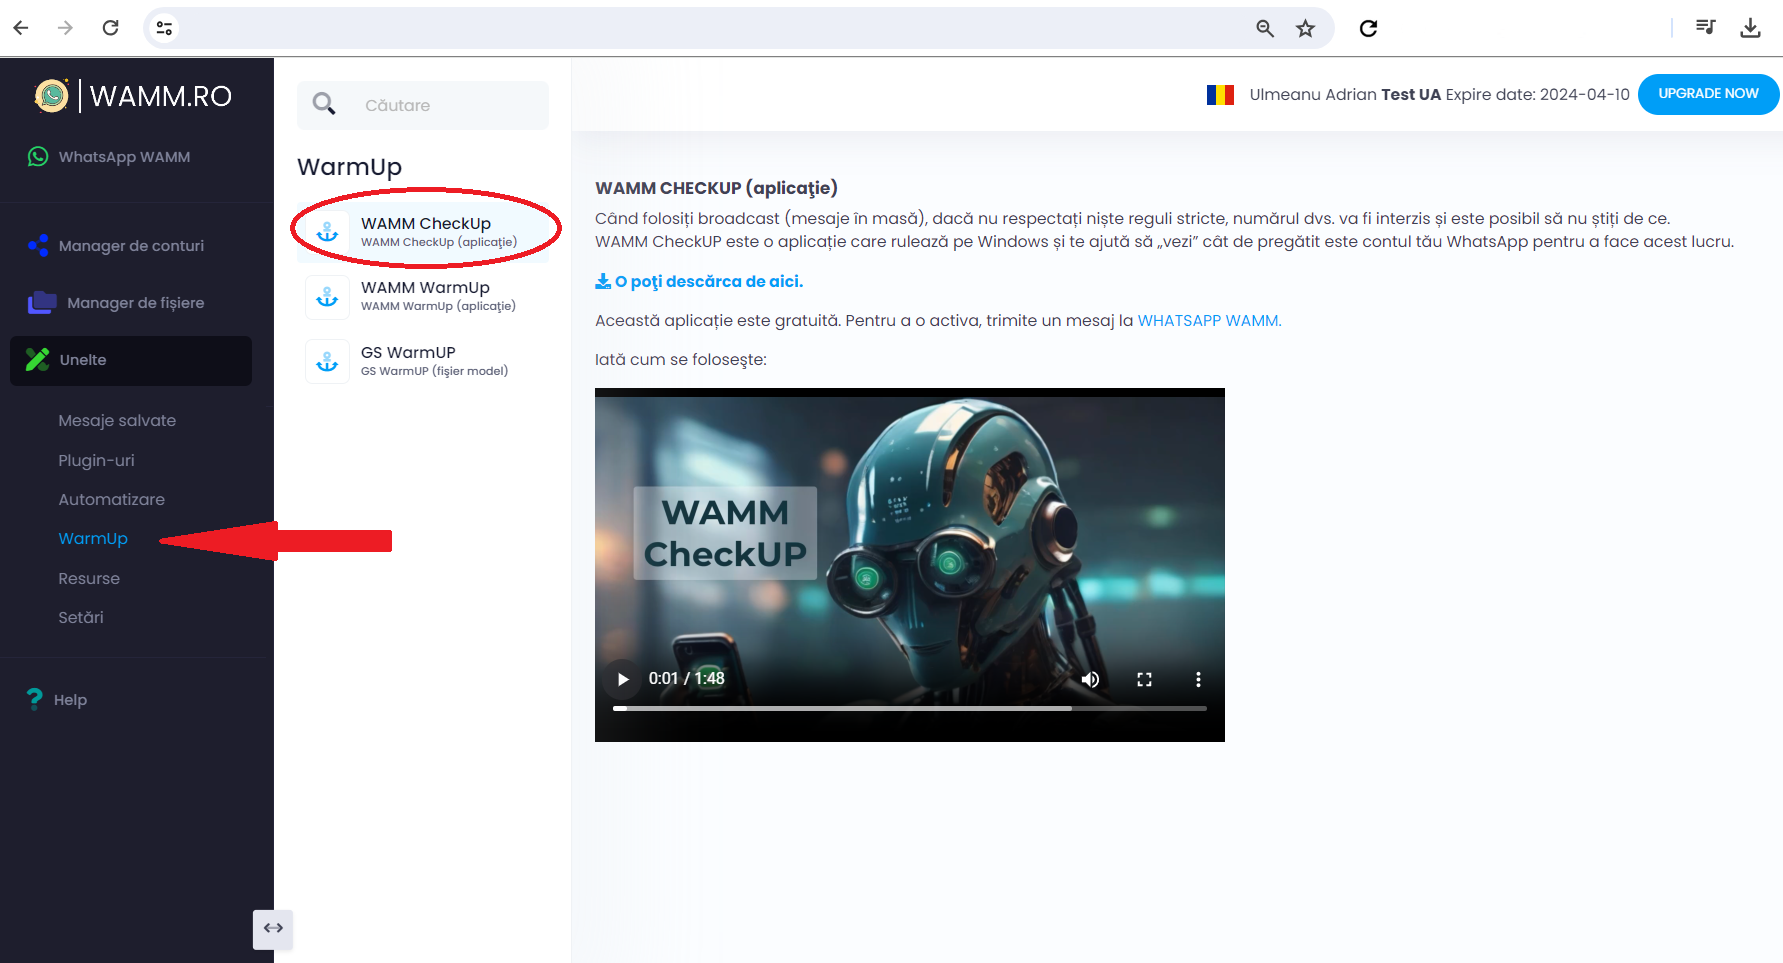Open Plugin-uri submenu item

tap(96, 460)
